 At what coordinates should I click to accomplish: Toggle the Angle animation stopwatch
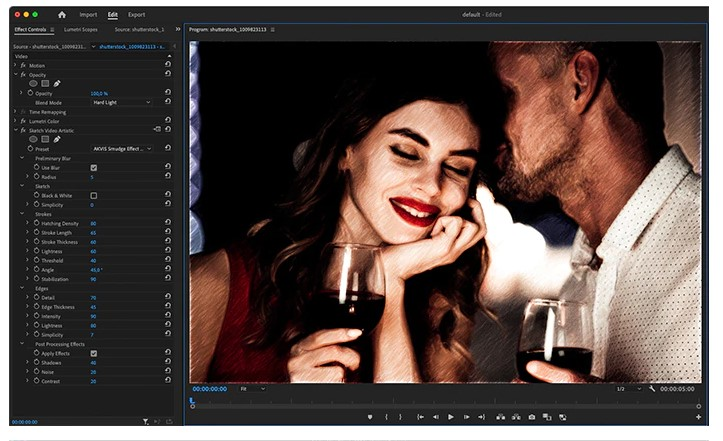pos(36,269)
